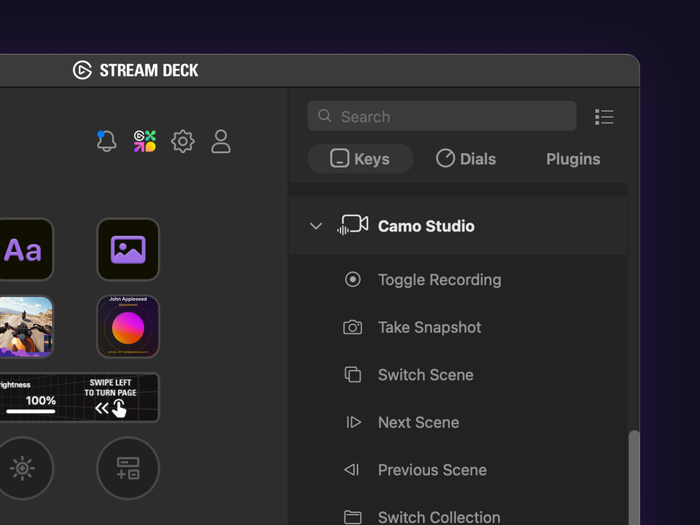Viewport: 700px width, 525px height.
Task: Select the purple image key
Action: tap(128, 250)
